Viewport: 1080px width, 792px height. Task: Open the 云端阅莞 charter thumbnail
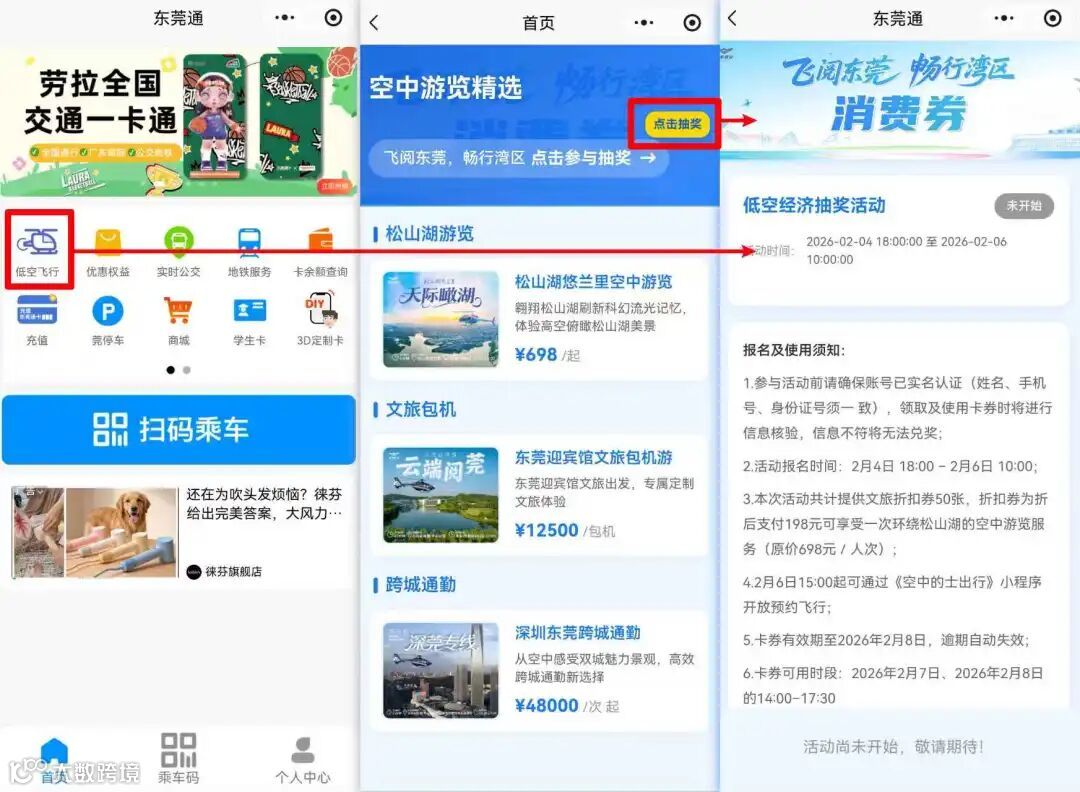(441, 494)
